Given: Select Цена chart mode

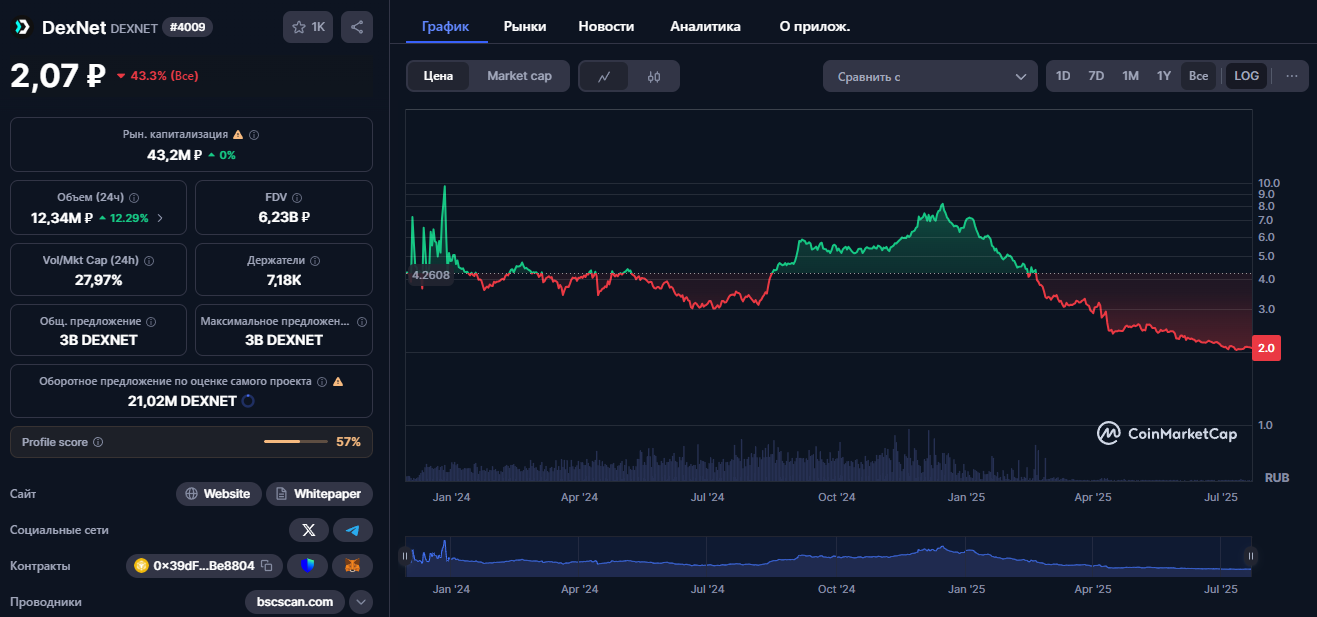Looking at the screenshot, I should [438, 76].
